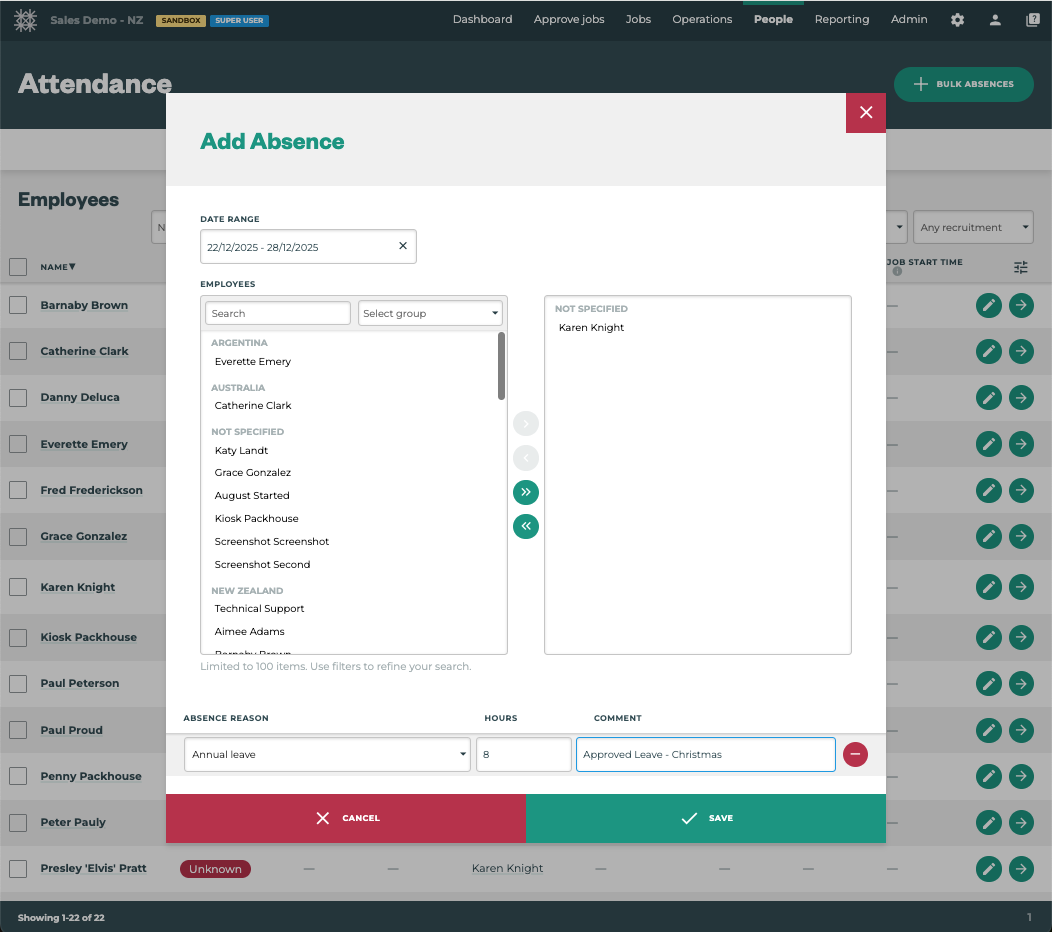Image resolution: width=1052 pixels, height=932 pixels.
Task: Open column filter settings icon in table header
Action: point(1020,267)
